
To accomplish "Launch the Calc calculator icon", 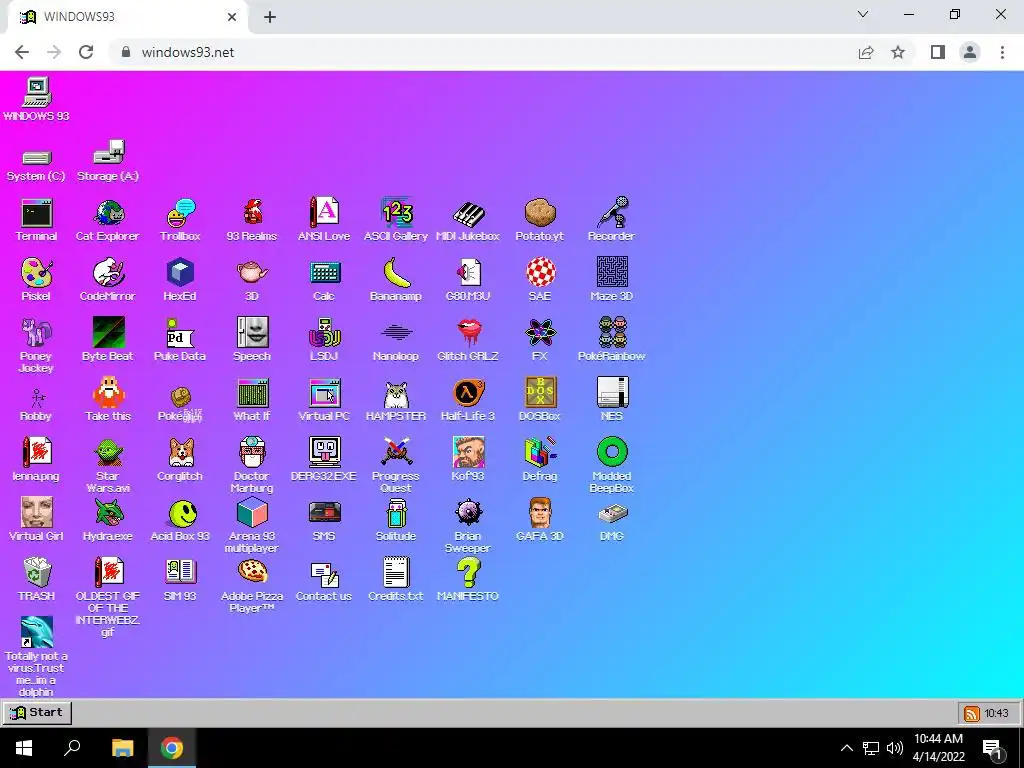I will point(325,272).
